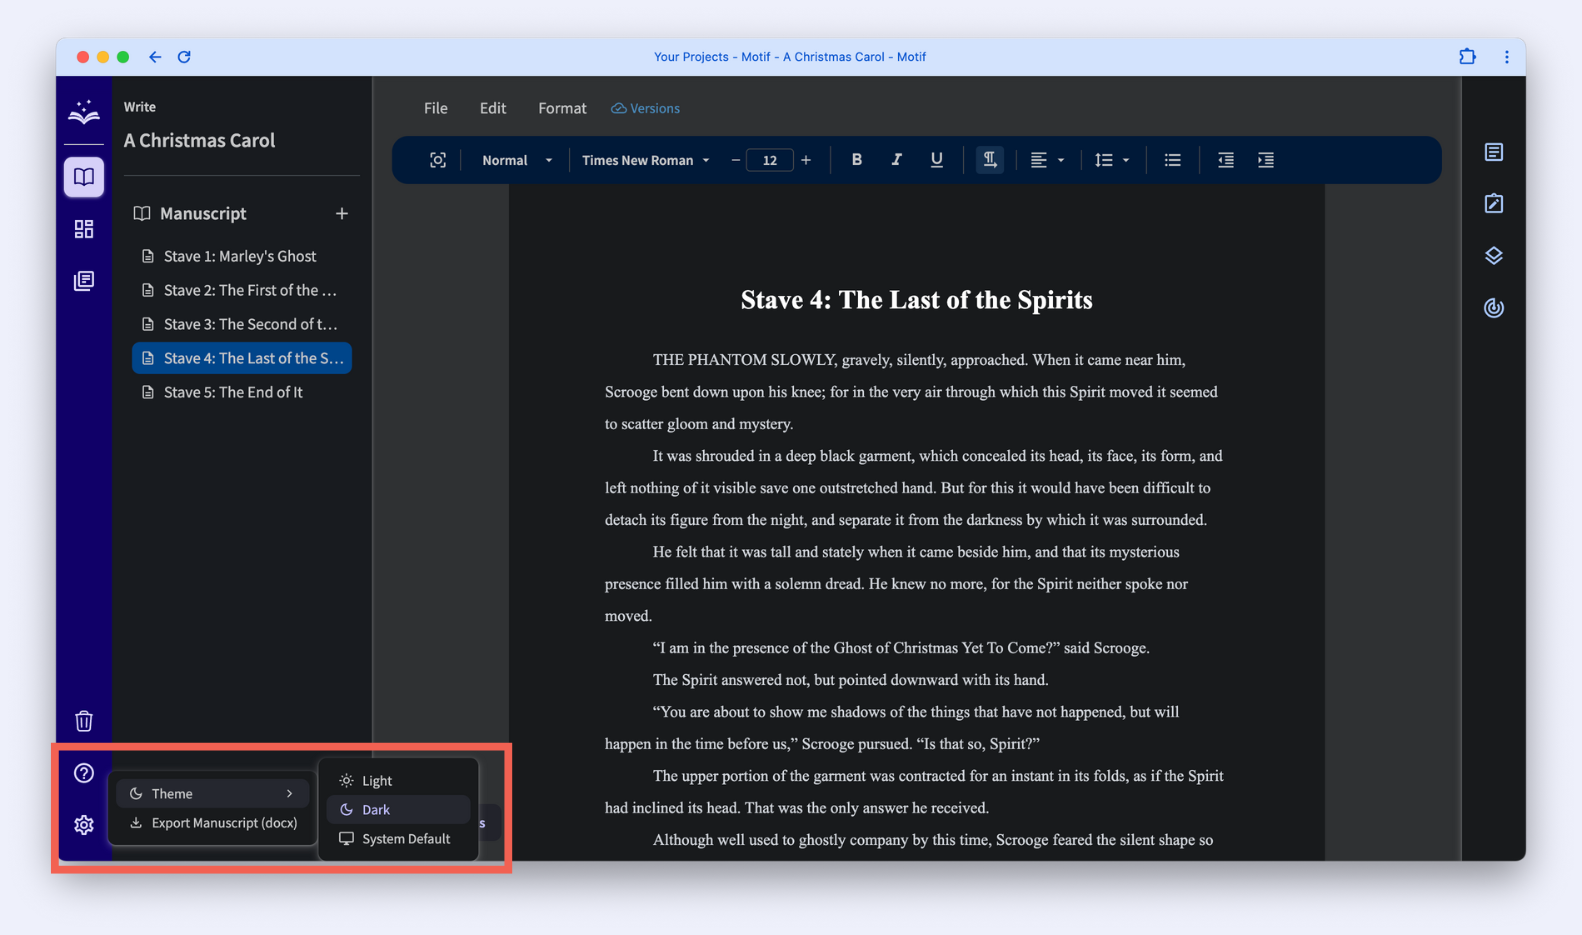Open the Write book icon in sidebar

click(x=84, y=178)
